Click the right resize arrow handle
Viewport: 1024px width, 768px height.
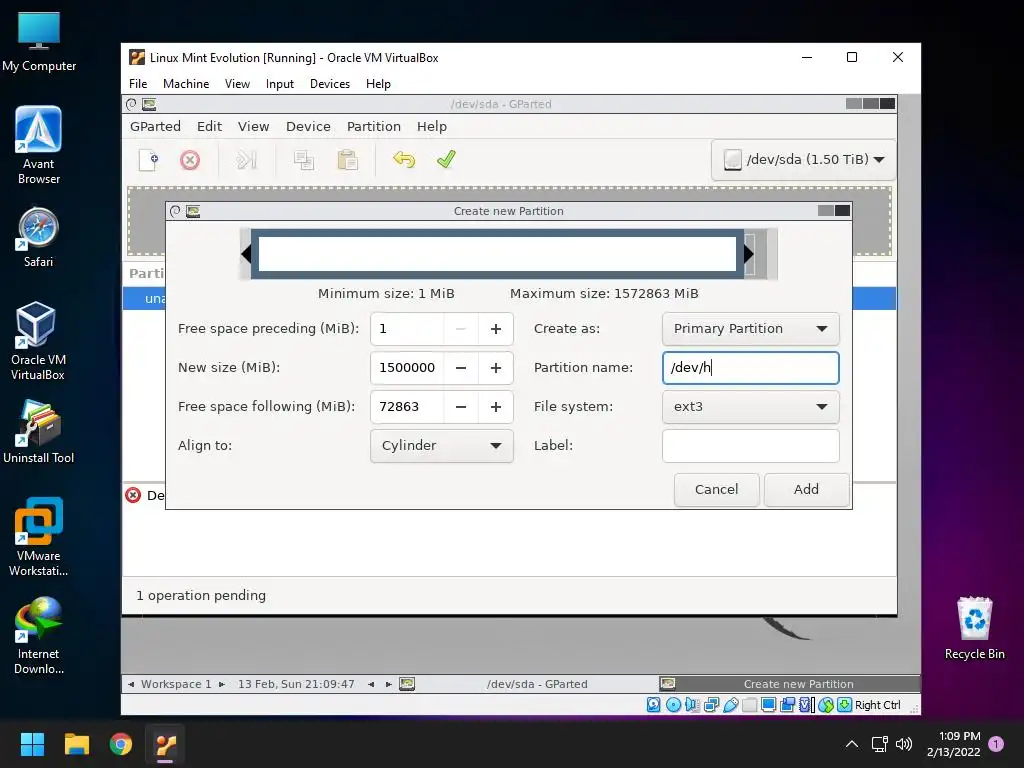point(748,254)
